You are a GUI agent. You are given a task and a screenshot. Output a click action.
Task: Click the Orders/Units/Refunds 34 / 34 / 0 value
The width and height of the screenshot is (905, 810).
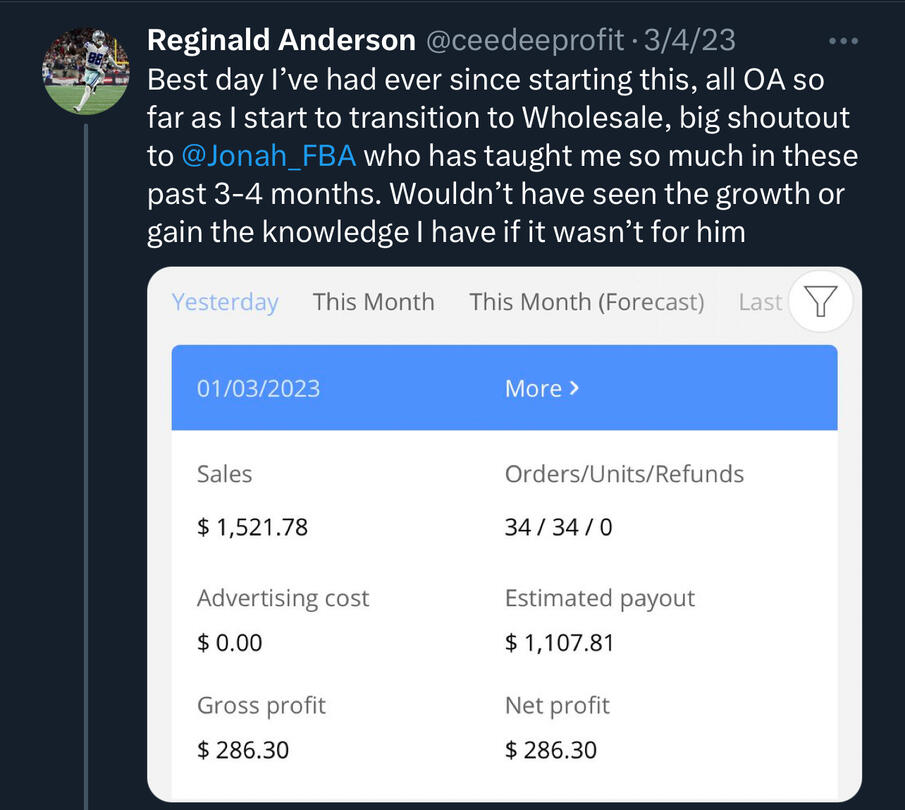coord(558,526)
